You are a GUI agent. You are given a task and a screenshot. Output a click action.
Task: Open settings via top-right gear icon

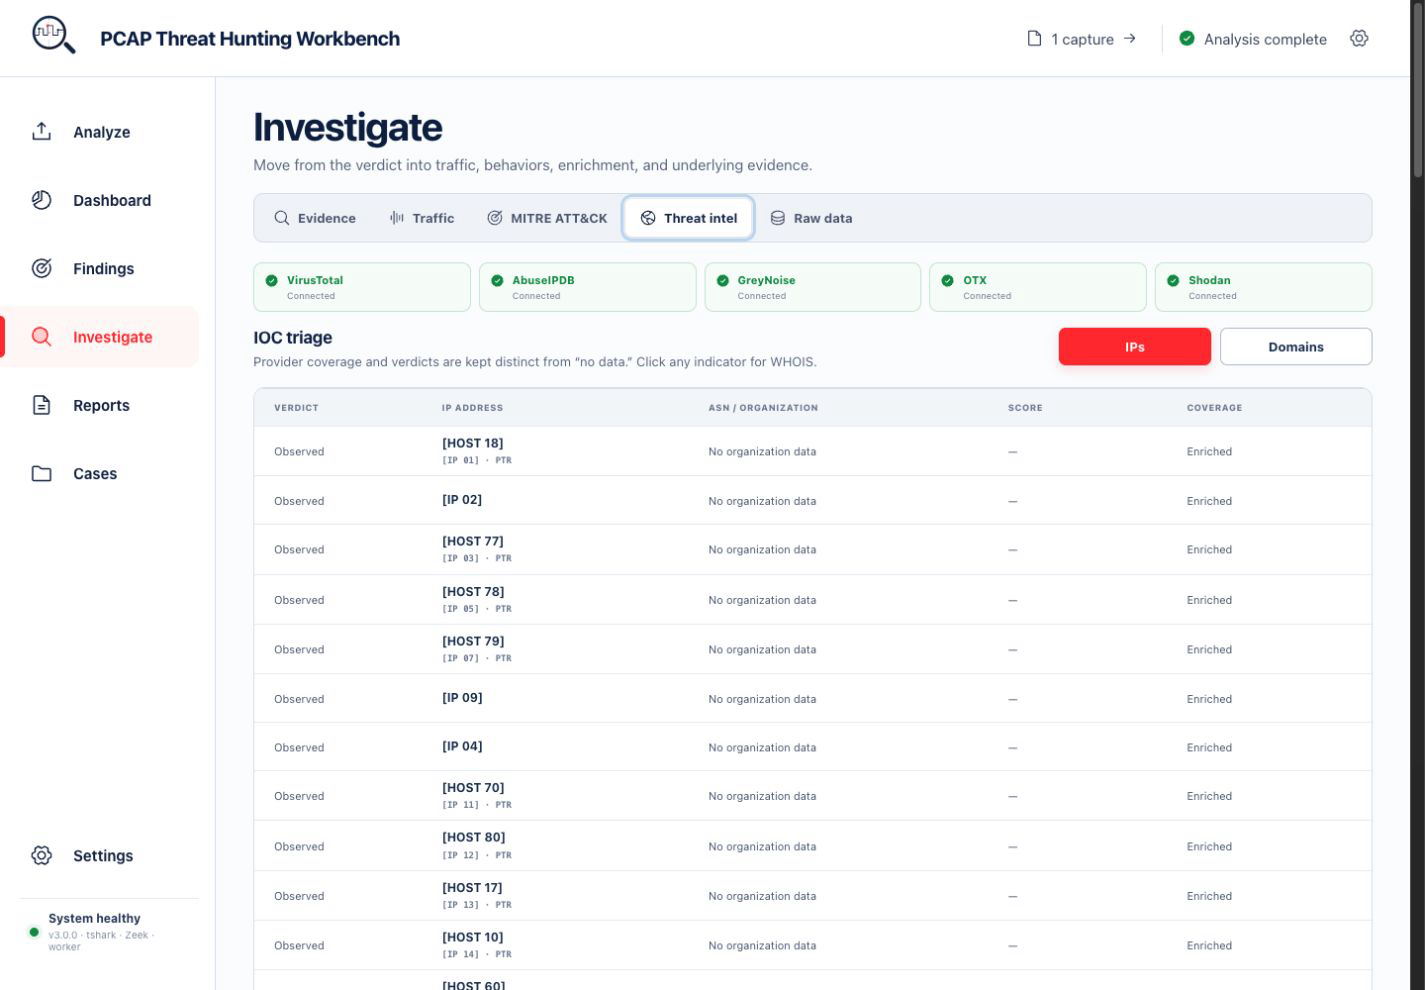tap(1359, 38)
